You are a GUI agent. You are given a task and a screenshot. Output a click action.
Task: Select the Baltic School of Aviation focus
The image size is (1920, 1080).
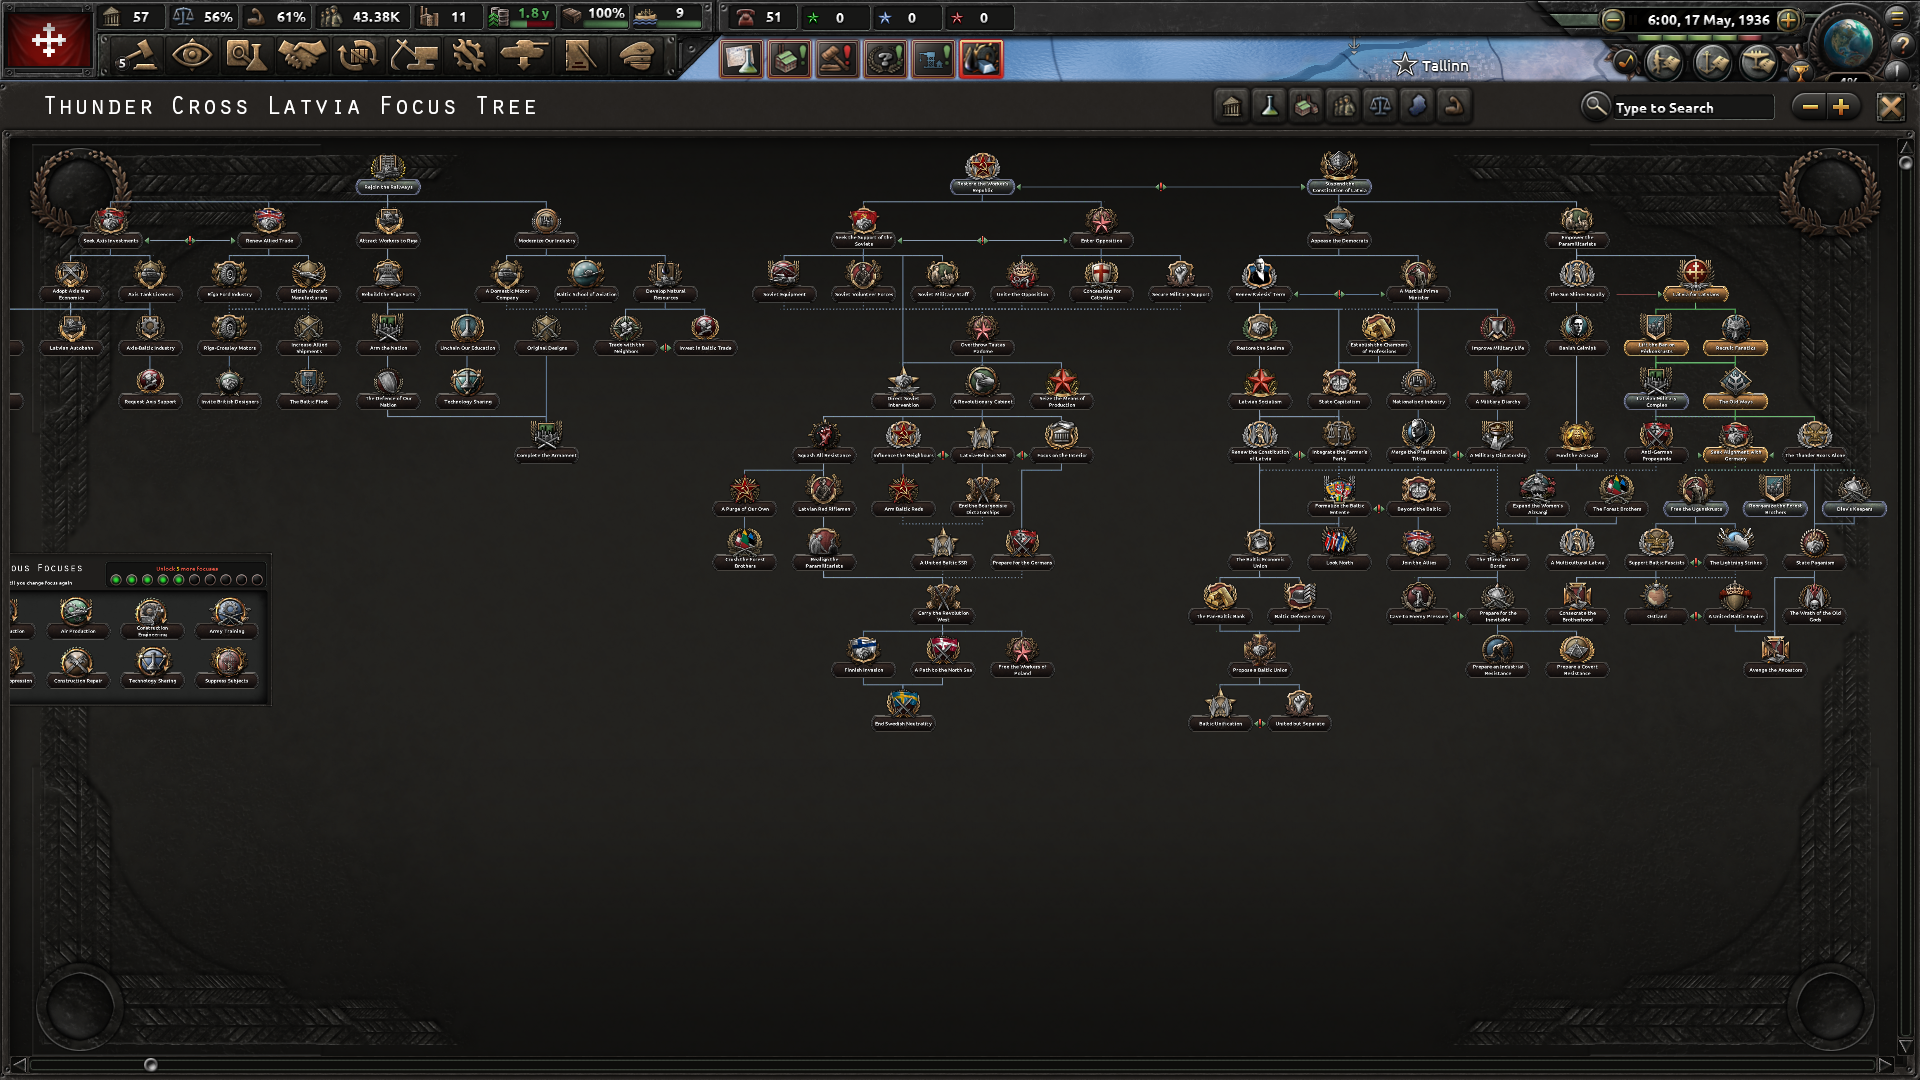coord(586,280)
